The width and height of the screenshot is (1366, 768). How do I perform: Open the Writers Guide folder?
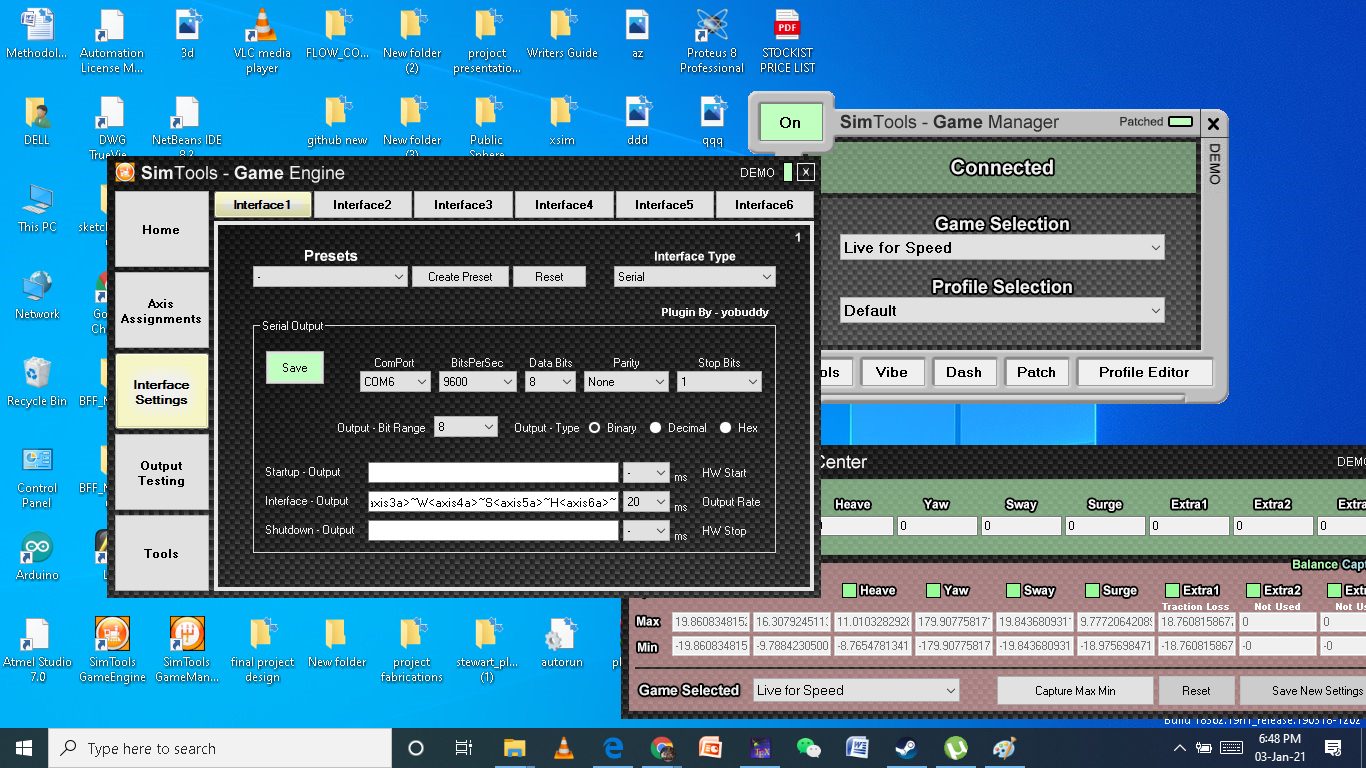[562, 34]
